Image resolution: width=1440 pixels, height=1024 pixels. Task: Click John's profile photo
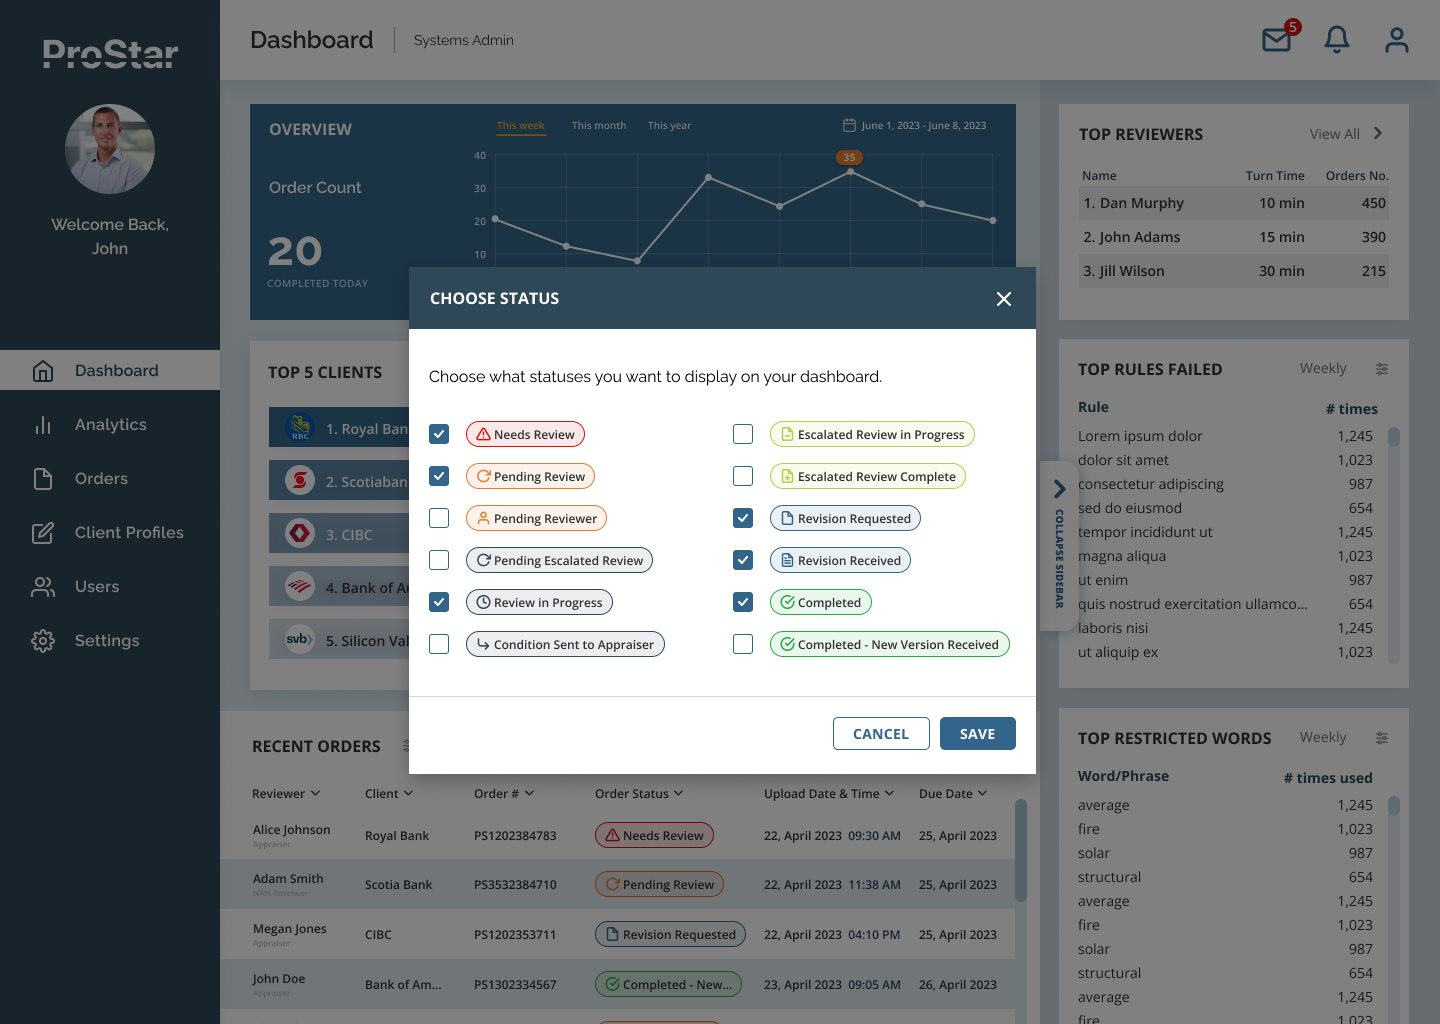point(110,149)
